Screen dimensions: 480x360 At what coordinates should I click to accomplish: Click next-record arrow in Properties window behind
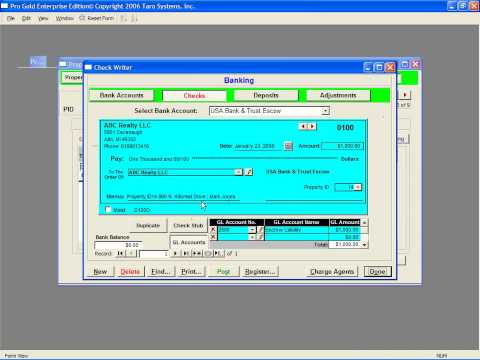[405, 95]
